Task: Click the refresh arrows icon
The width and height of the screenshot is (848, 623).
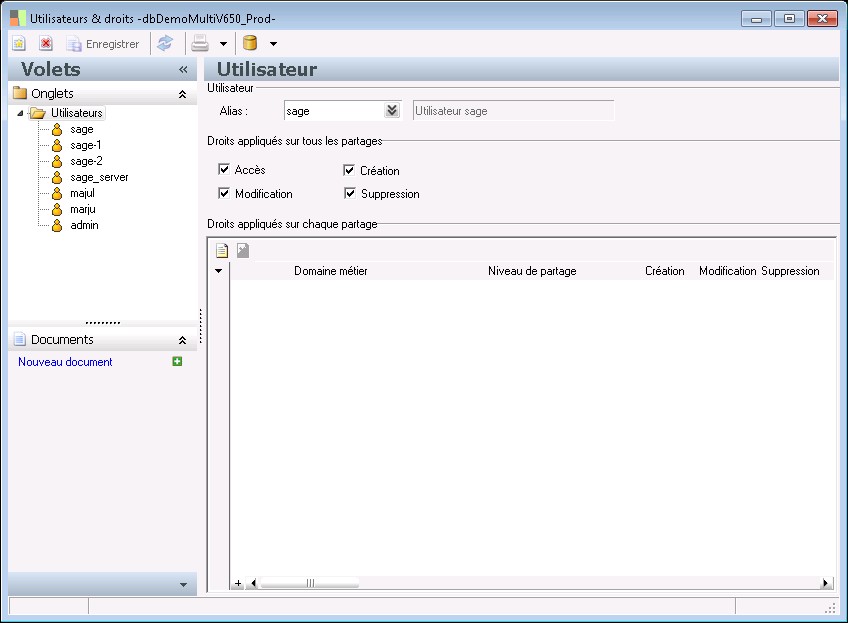Action: (165, 44)
